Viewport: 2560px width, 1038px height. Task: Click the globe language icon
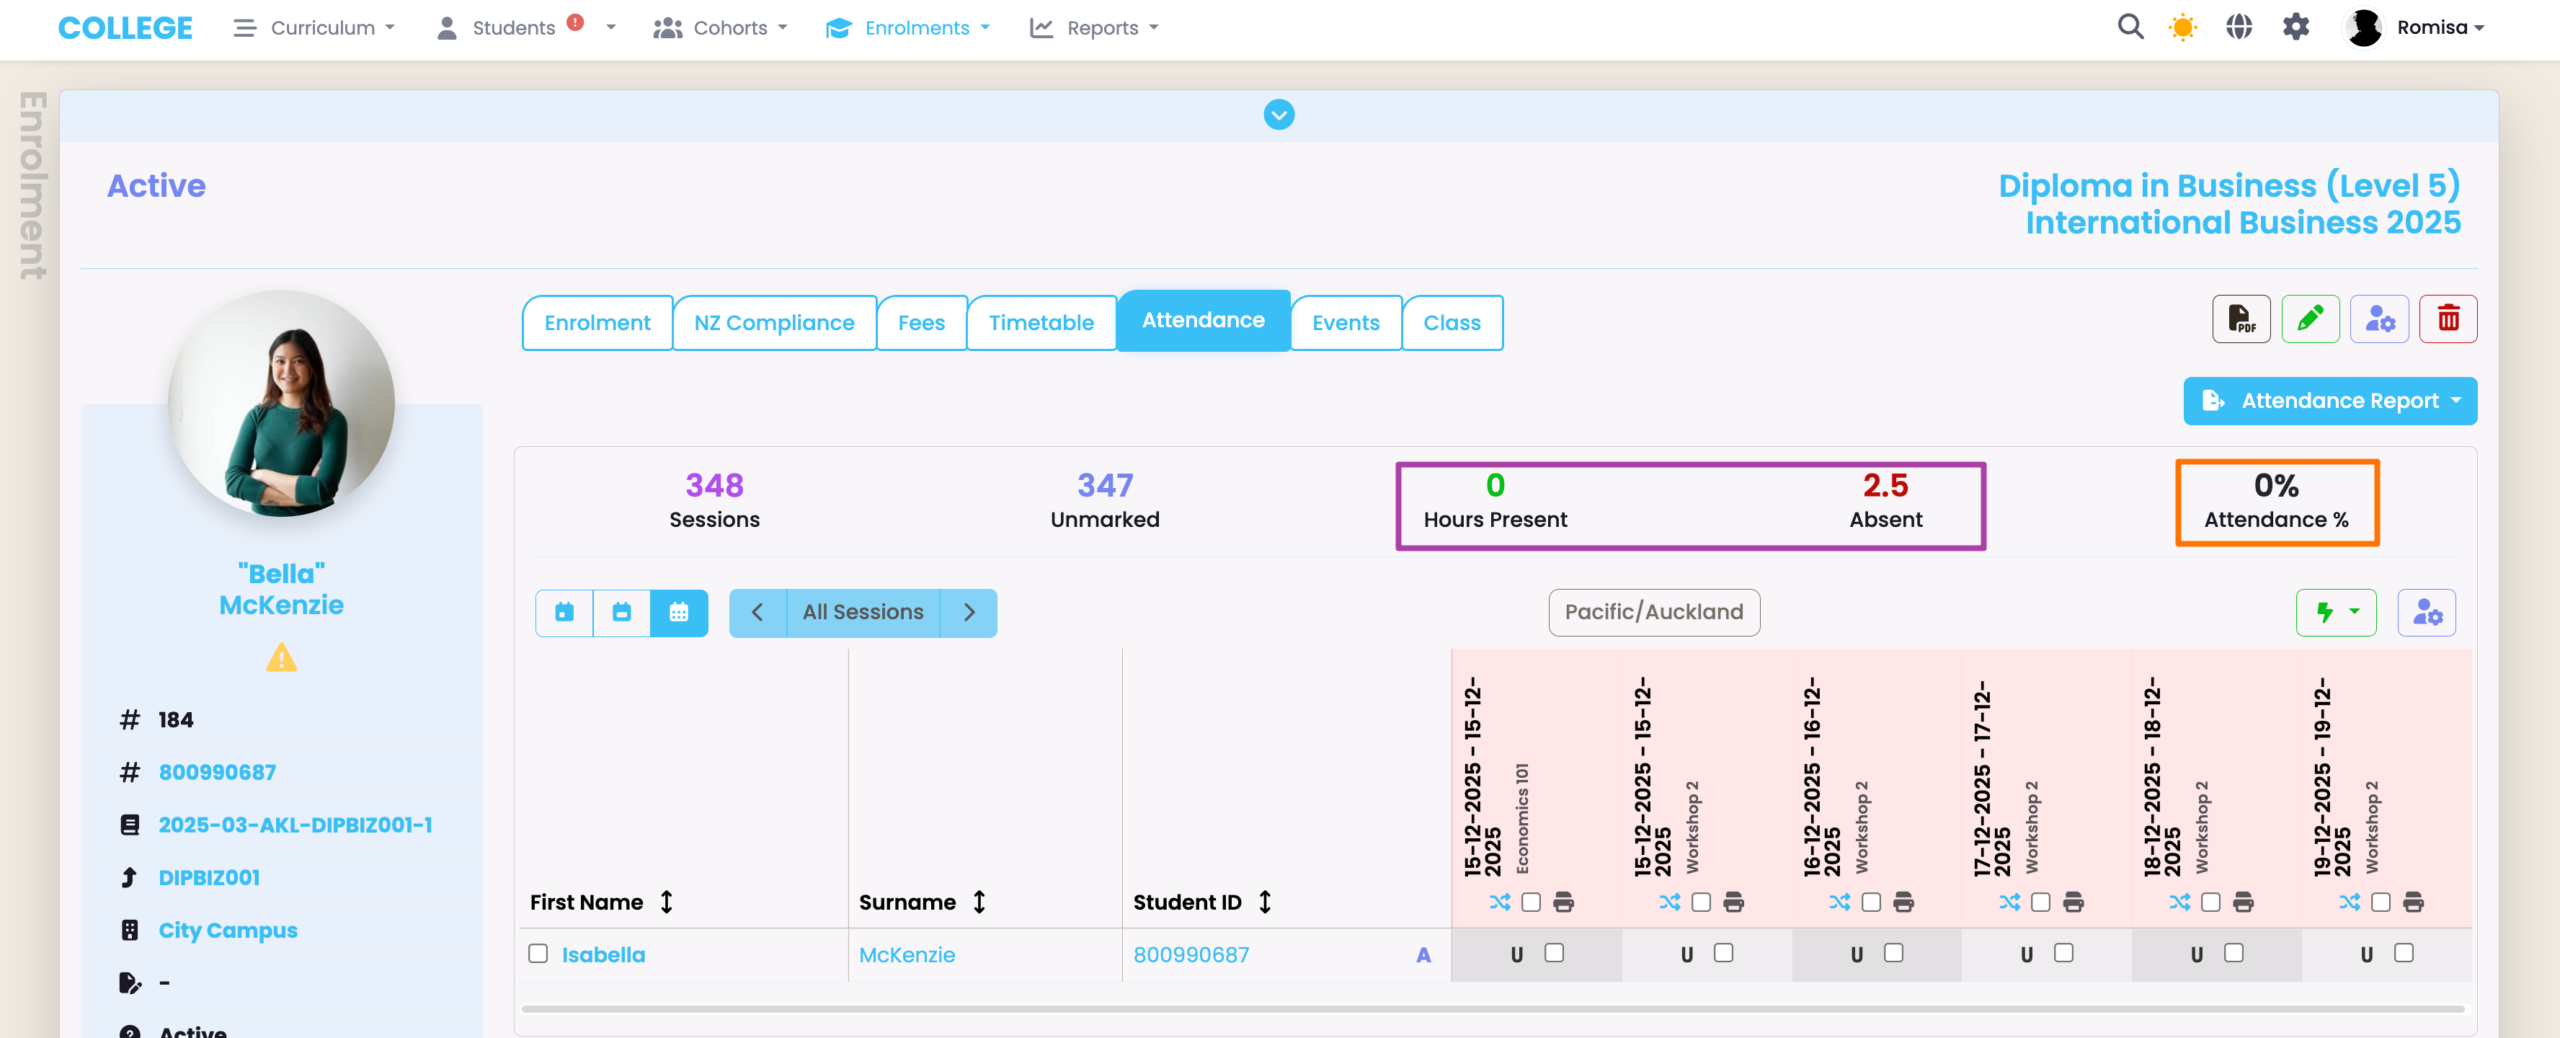click(x=2239, y=27)
